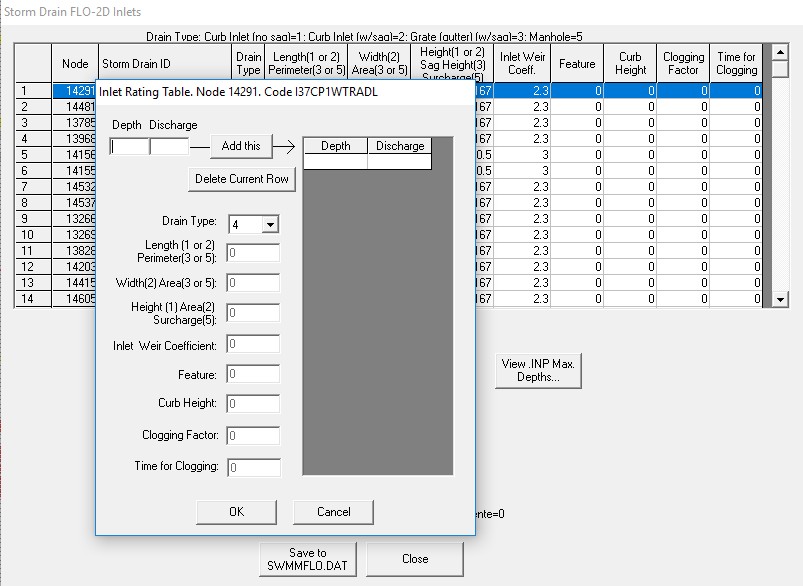Click the Curb Height column header
Image resolution: width=803 pixels, height=586 pixels.
(x=630, y=64)
